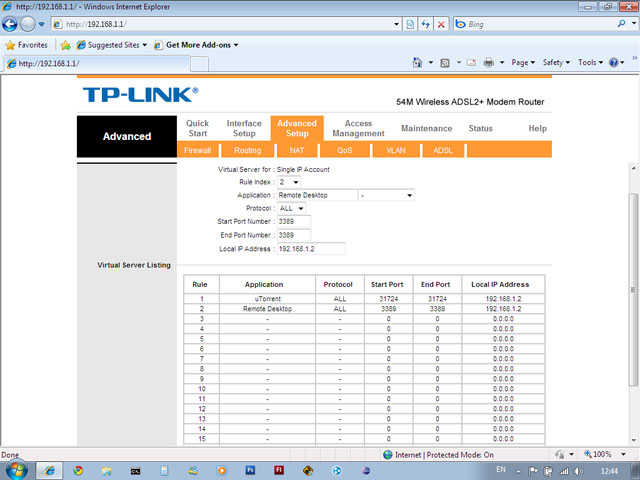640x480 pixels.
Task: Open the Status tab
Action: [x=480, y=128]
